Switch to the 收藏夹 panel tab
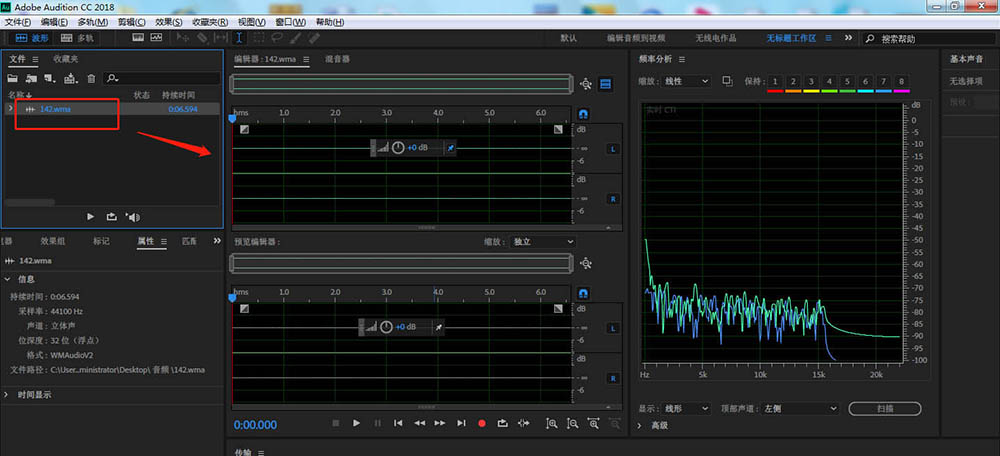Image resolution: width=1000 pixels, height=456 pixels. pos(66,59)
